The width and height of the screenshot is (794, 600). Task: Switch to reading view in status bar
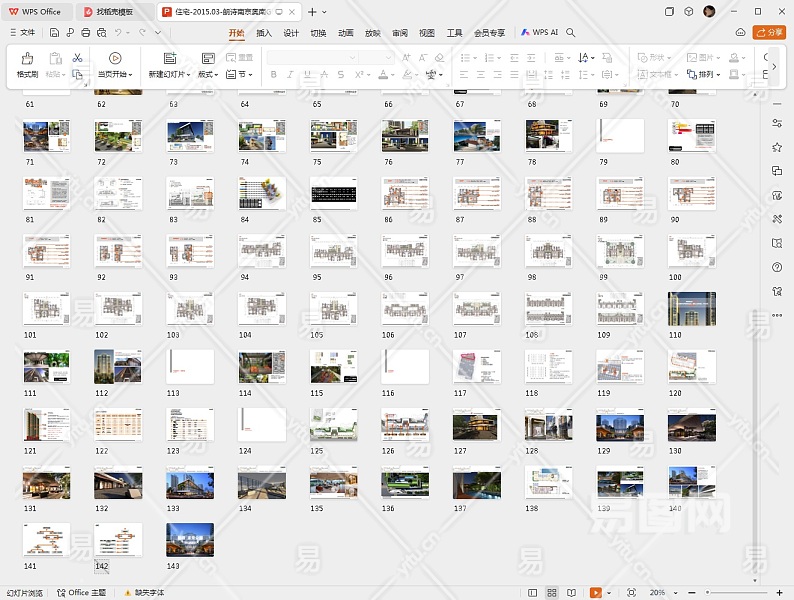pyautogui.click(x=570, y=592)
